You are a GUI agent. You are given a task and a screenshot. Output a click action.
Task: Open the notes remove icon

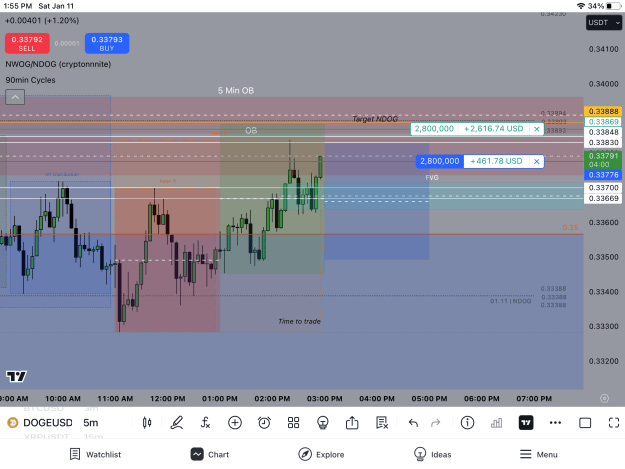pos(381,423)
